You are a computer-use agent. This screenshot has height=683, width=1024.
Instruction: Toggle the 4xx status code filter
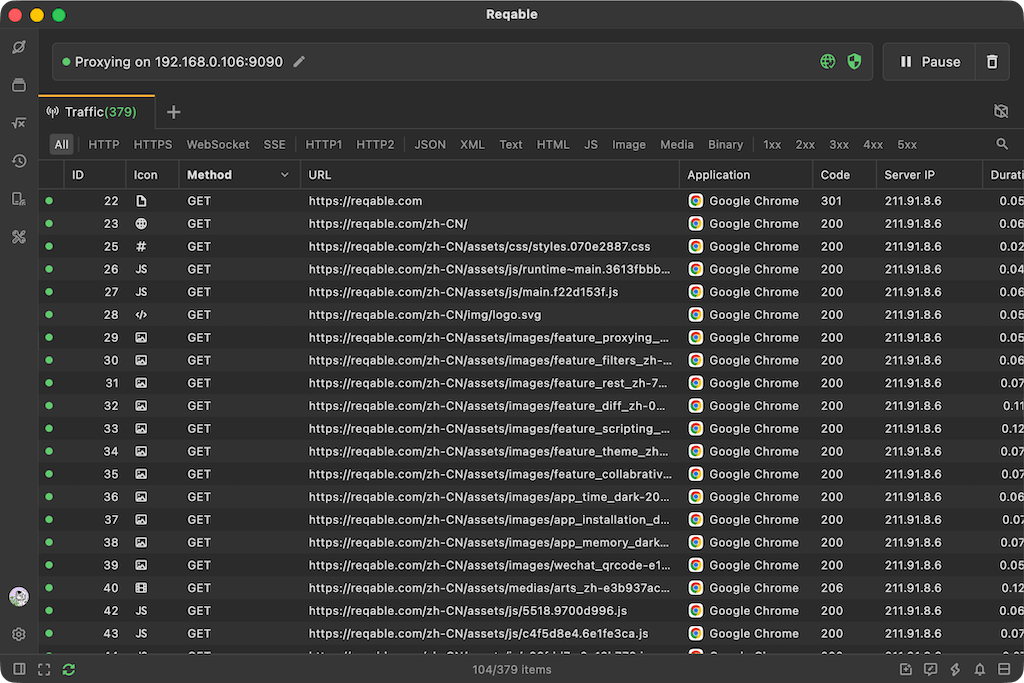pyautogui.click(x=872, y=144)
